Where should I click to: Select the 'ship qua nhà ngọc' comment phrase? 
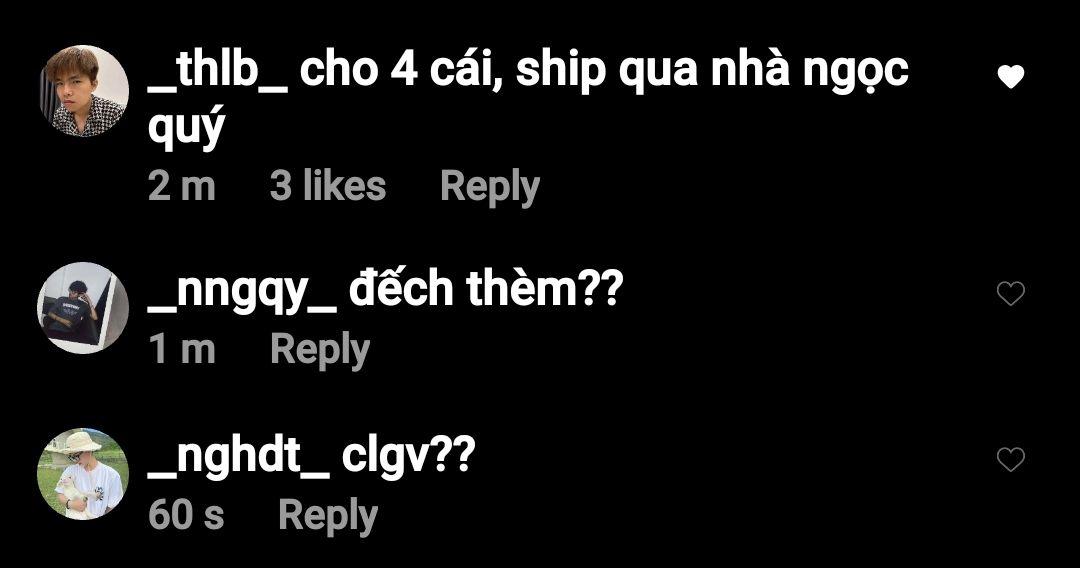[x=712, y=72]
